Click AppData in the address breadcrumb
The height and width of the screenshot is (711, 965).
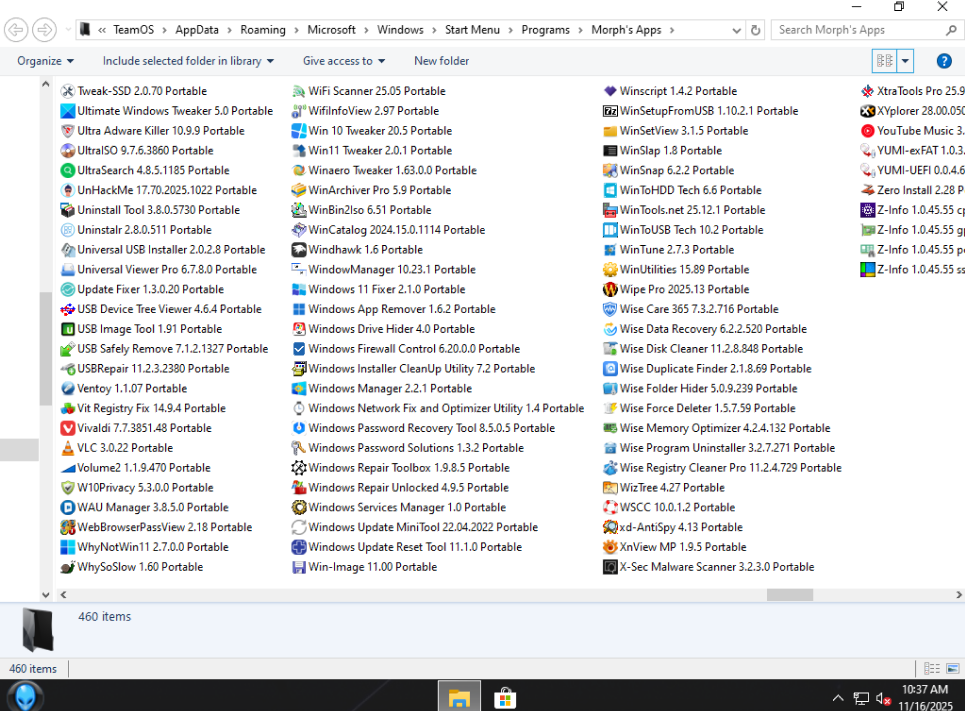click(x=197, y=30)
